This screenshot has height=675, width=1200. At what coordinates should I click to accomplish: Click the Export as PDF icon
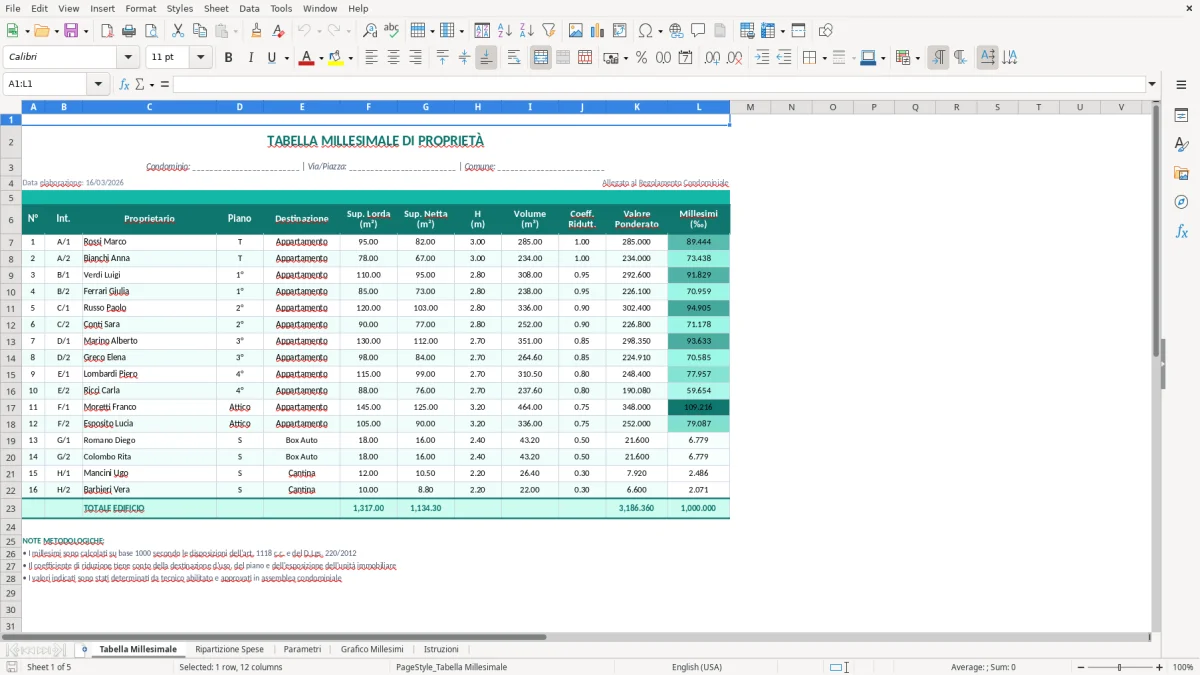coord(107,31)
